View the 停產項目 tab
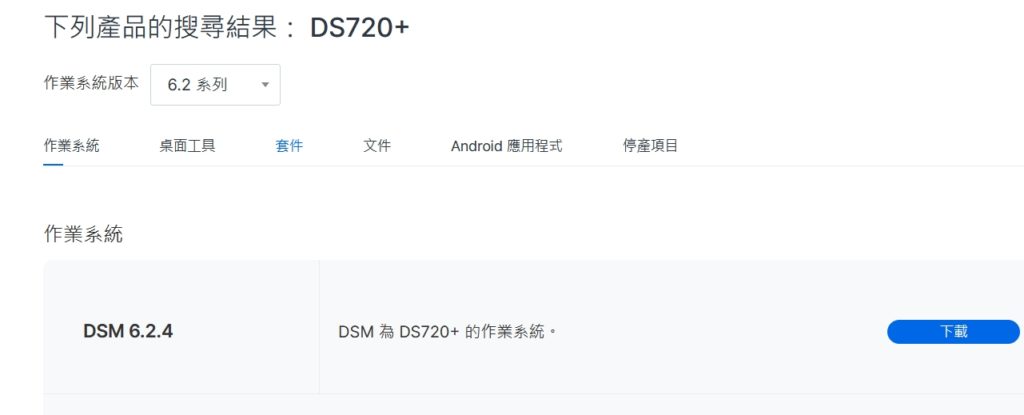 tap(650, 146)
